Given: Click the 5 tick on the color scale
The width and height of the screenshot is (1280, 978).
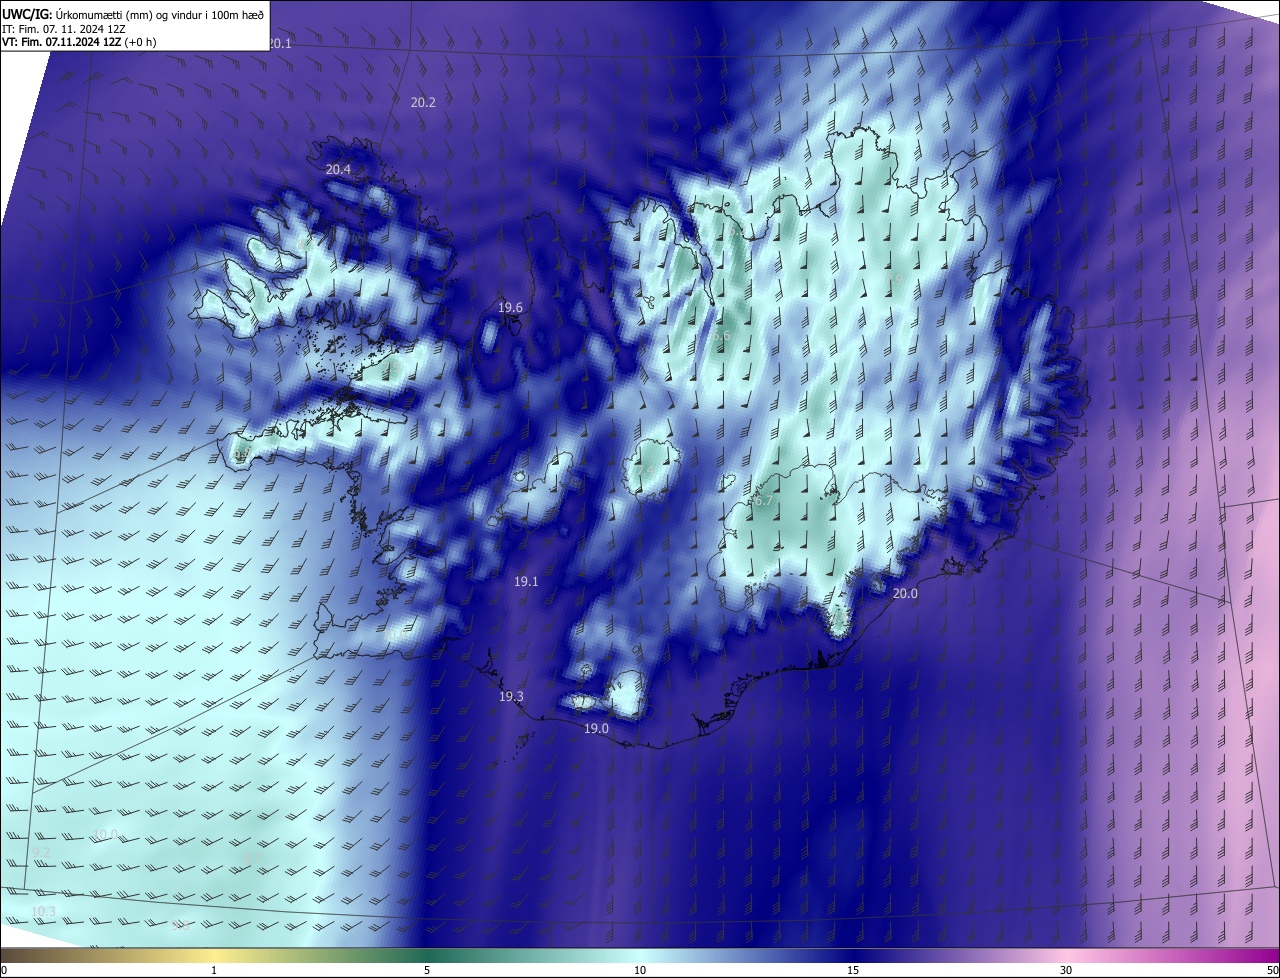Looking at the screenshot, I should [427, 971].
